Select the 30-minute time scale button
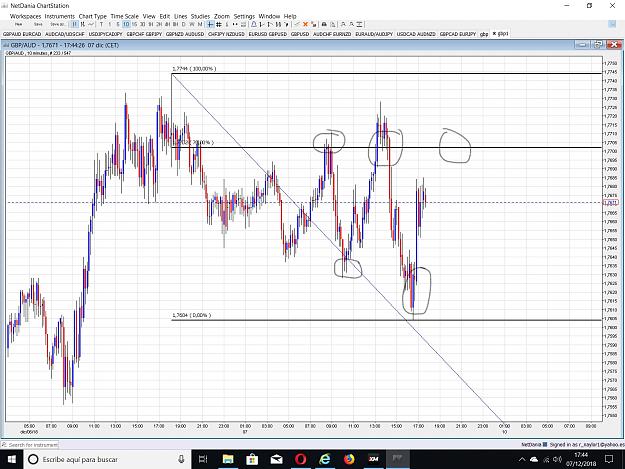Image resolution: width=625 pixels, height=469 pixels. coord(143,24)
